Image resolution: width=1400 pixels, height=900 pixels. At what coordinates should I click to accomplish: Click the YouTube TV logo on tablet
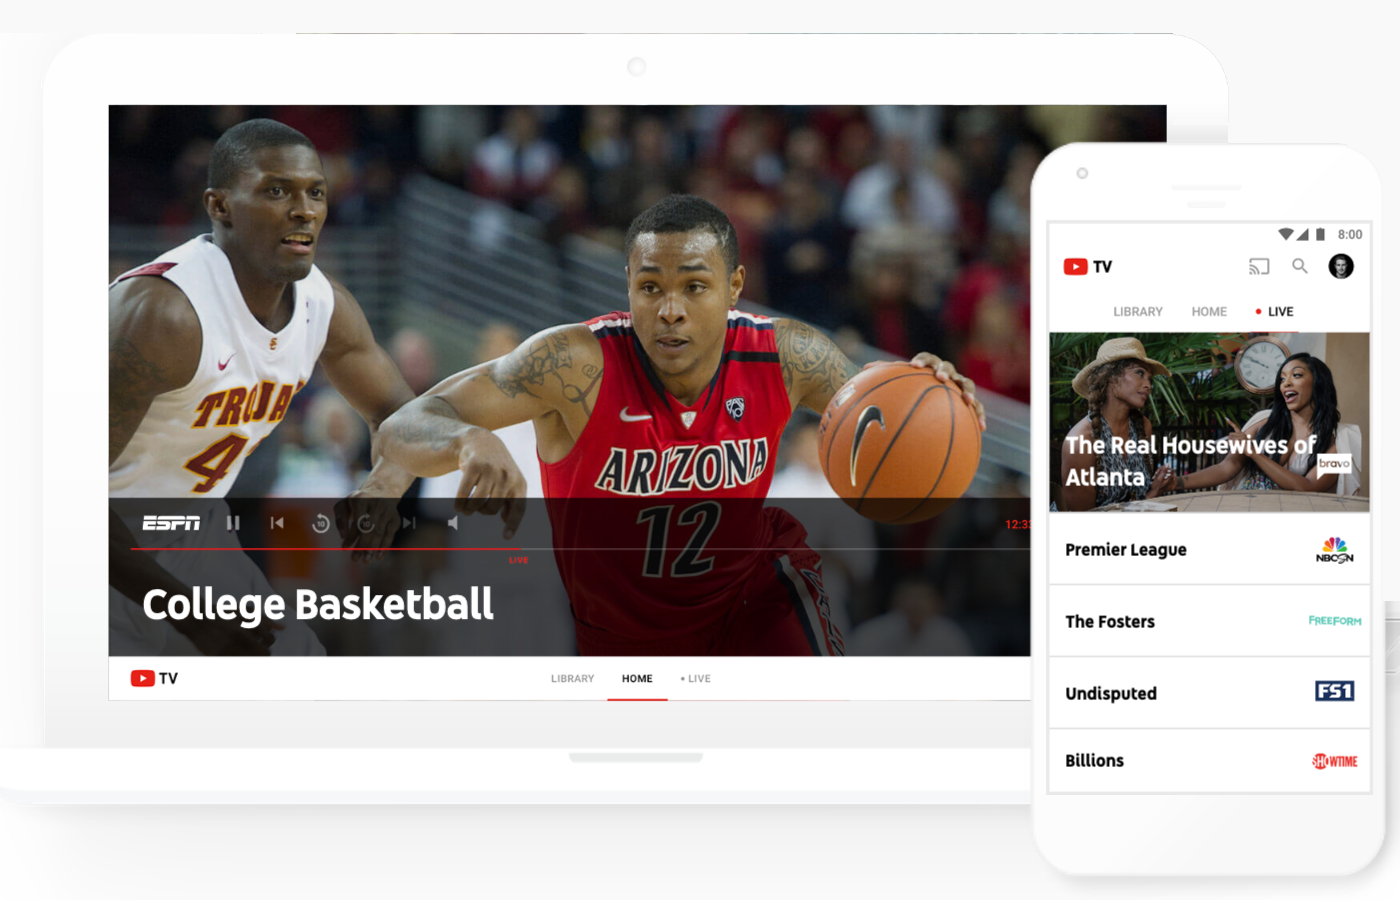(154, 678)
